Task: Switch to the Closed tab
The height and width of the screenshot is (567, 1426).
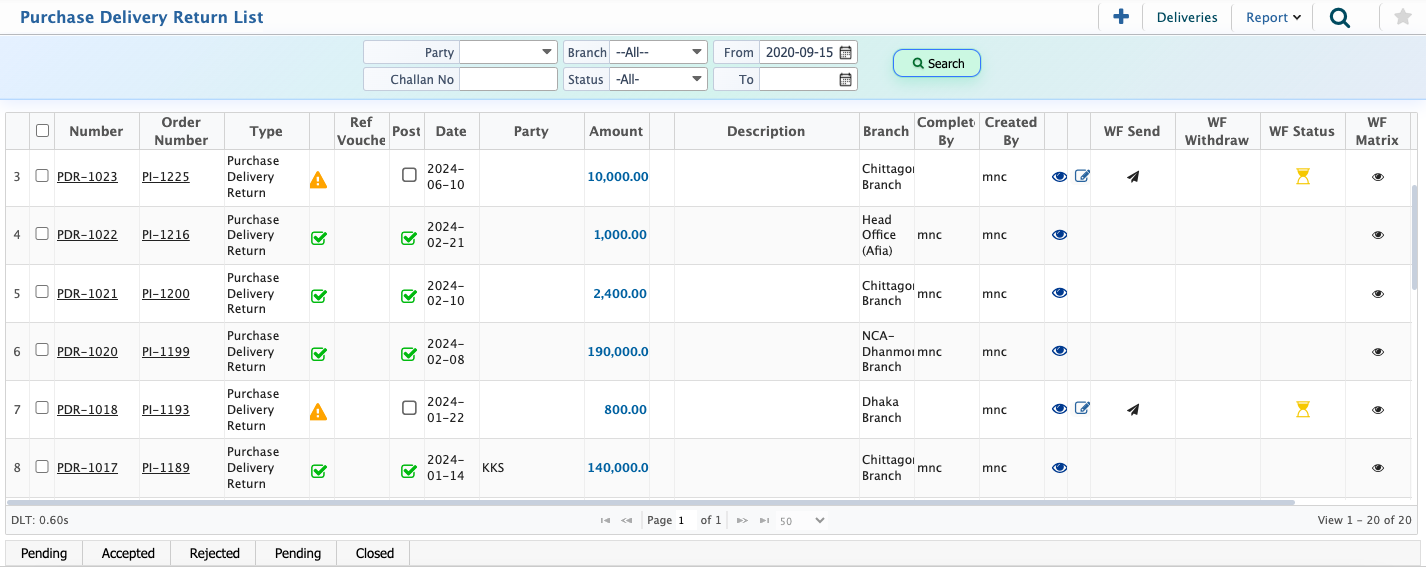Action: click(375, 553)
